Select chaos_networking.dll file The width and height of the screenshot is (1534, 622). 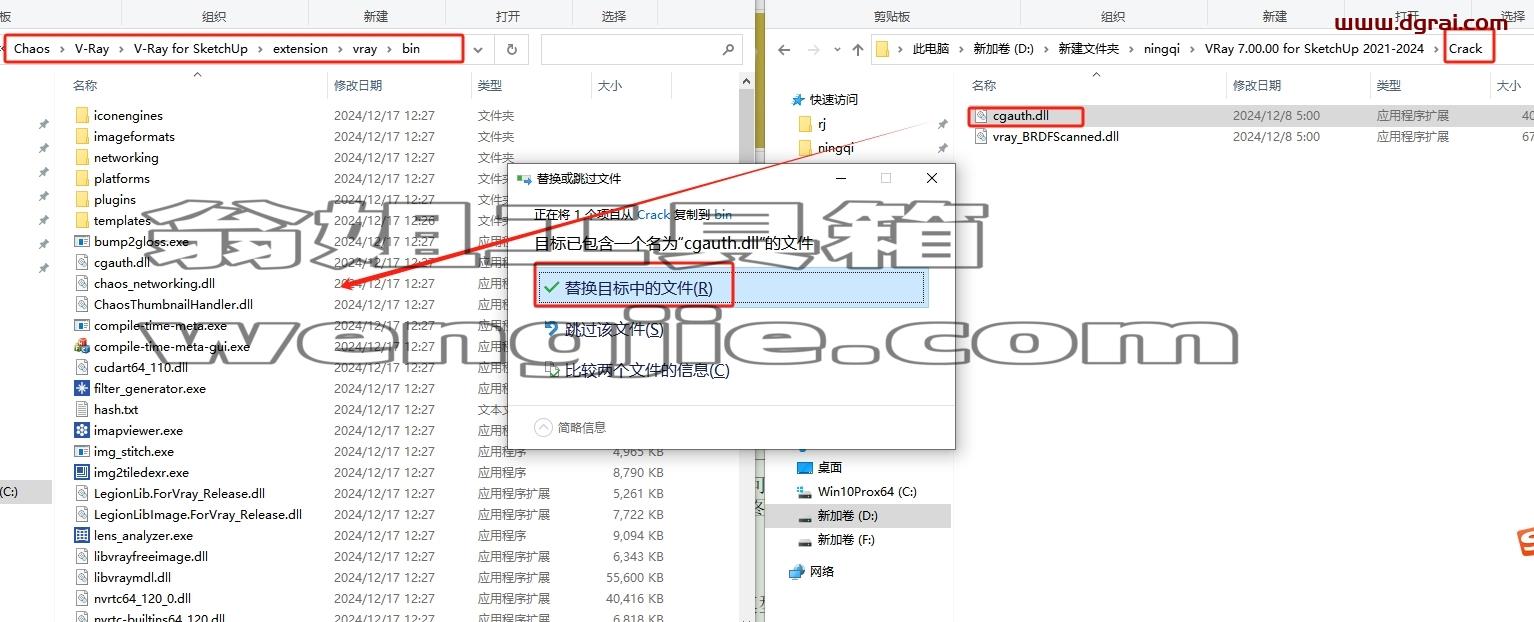154,283
